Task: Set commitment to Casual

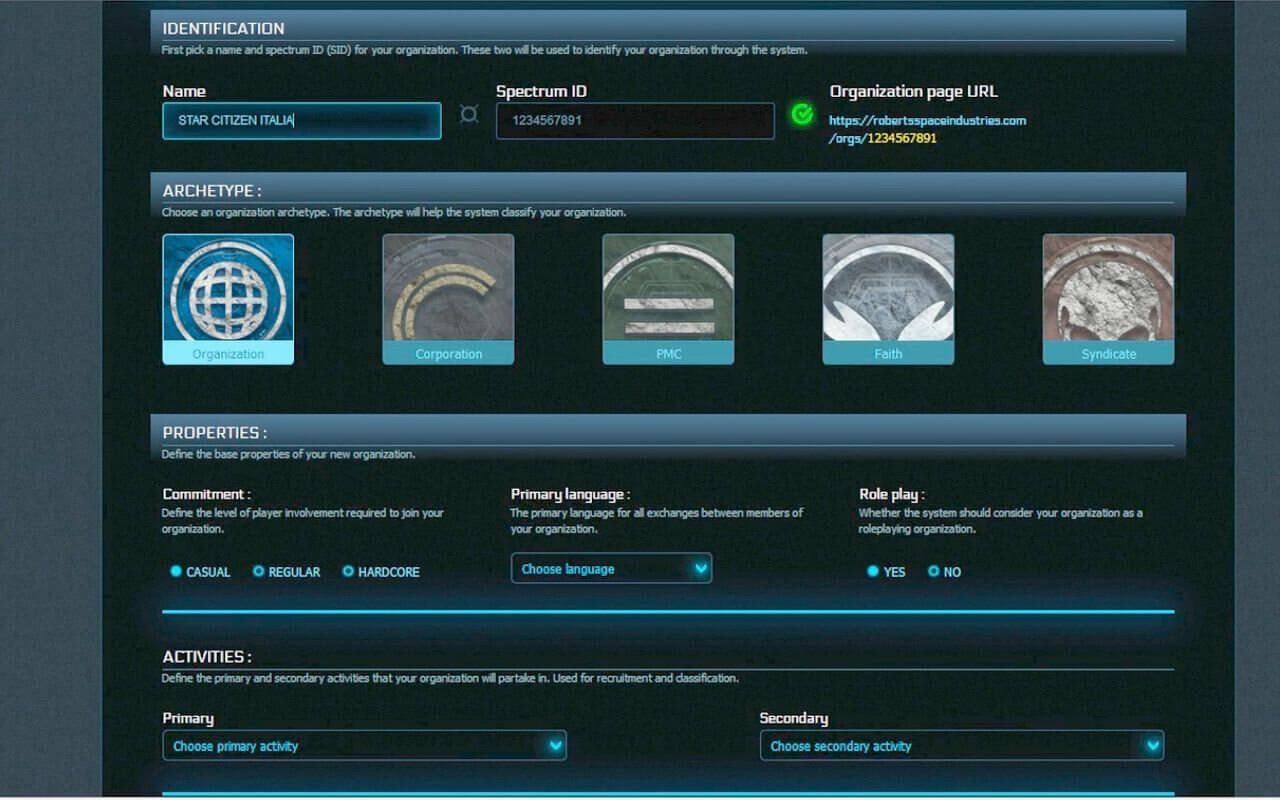Action: pyautogui.click(x=177, y=571)
